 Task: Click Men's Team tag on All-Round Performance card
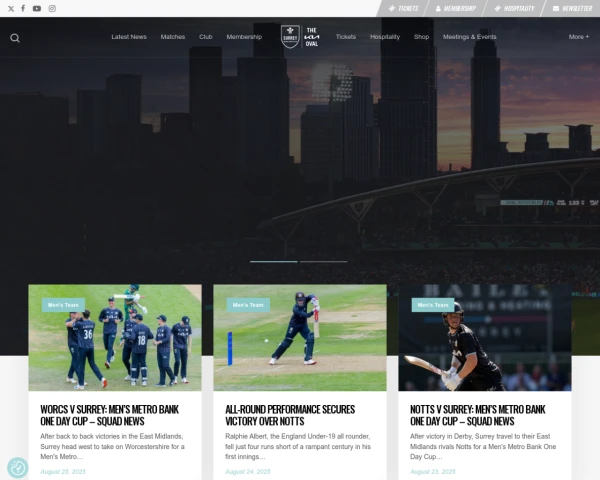[248, 305]
